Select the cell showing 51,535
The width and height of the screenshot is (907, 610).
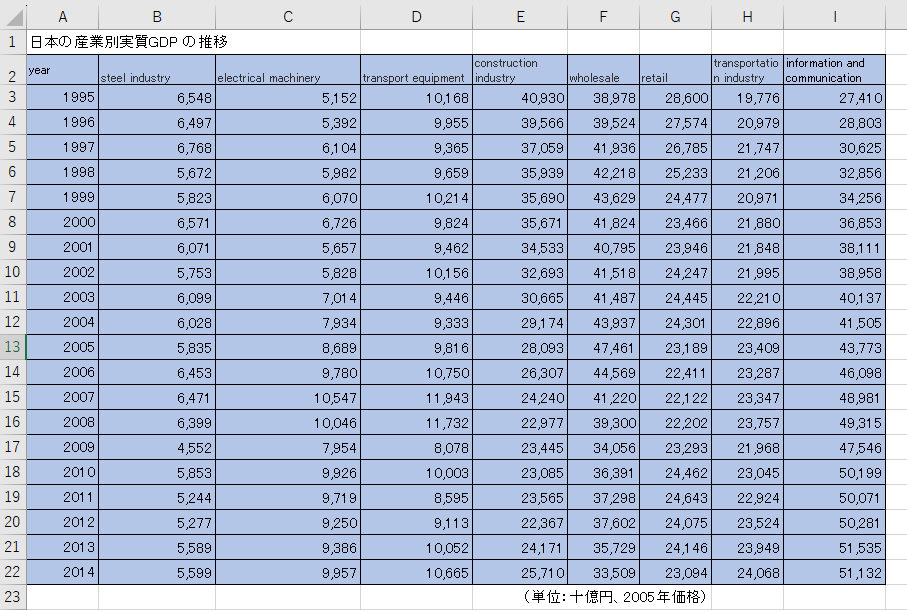(x=834, y=547)
